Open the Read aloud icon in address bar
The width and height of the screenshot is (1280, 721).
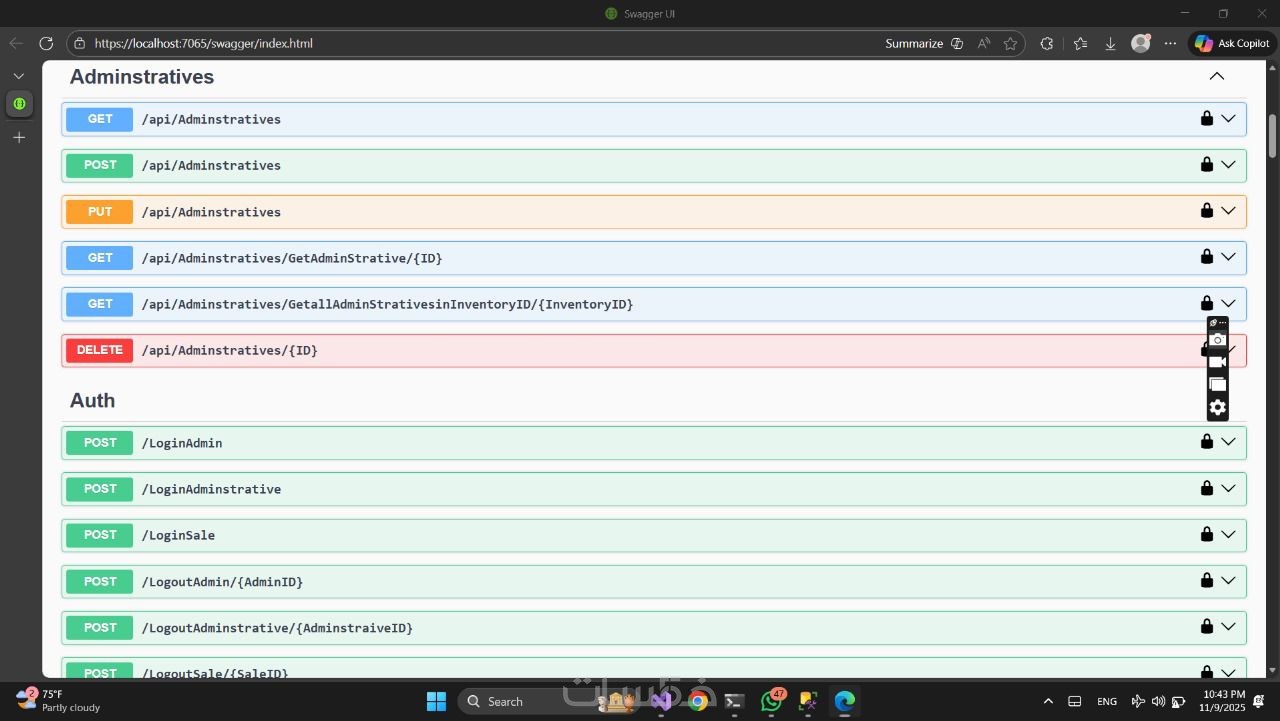[x=984, y=43]
